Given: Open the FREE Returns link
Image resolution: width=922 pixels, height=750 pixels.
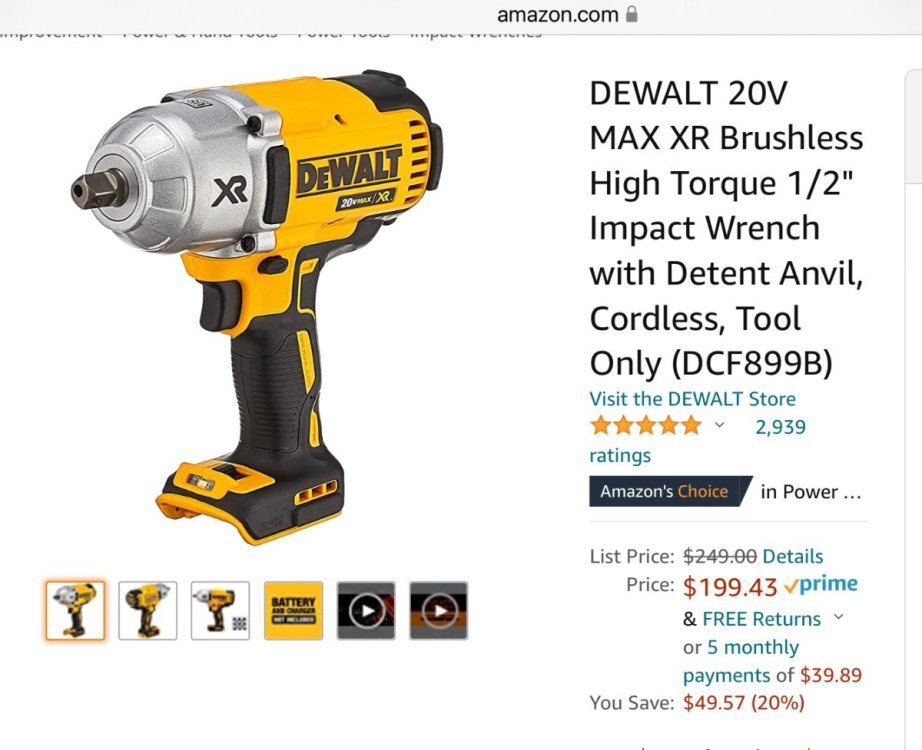Looking at the screenshot, I should point(761,619).
